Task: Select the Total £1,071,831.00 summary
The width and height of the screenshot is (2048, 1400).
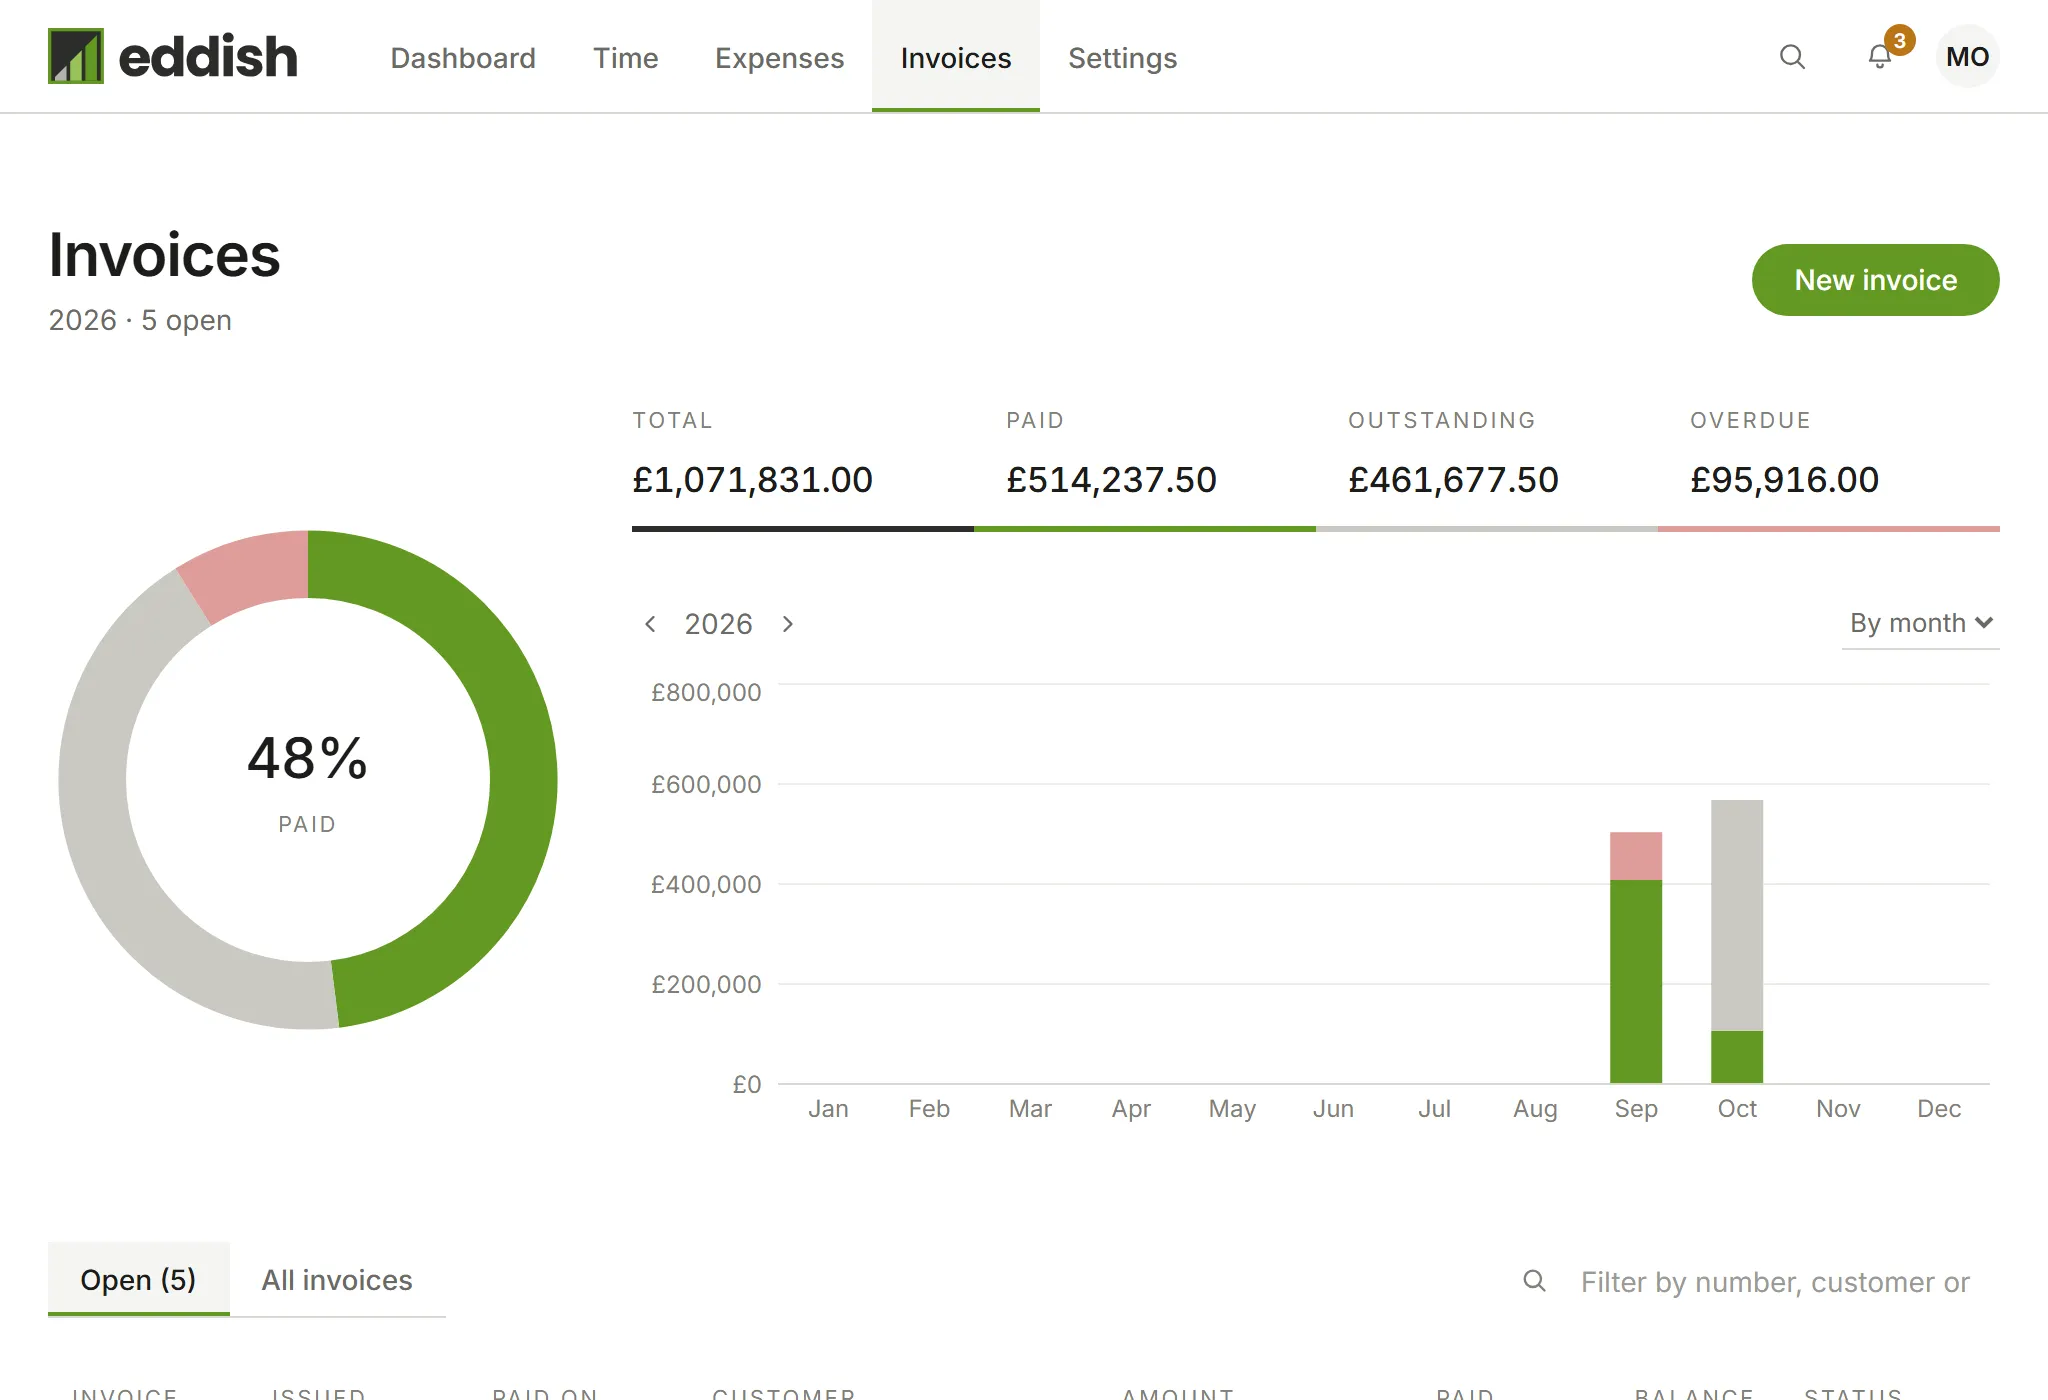Action: tap(803, 466)
